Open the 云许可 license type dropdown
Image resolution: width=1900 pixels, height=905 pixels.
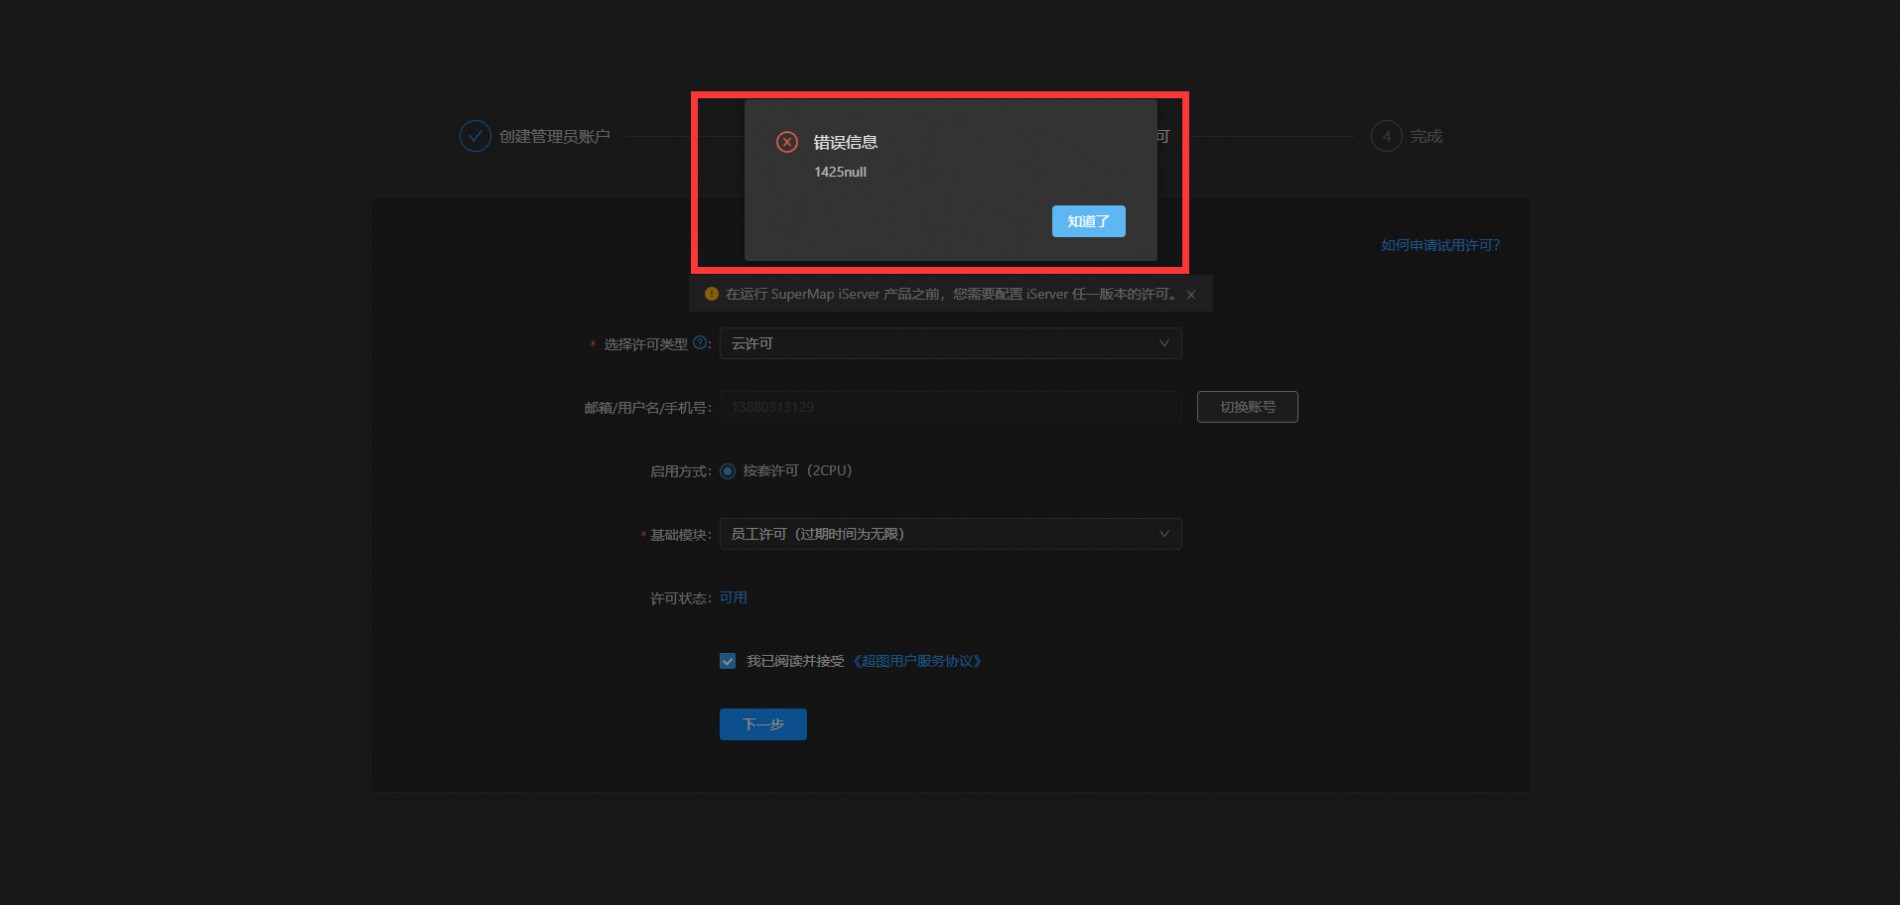coord(950,343)
